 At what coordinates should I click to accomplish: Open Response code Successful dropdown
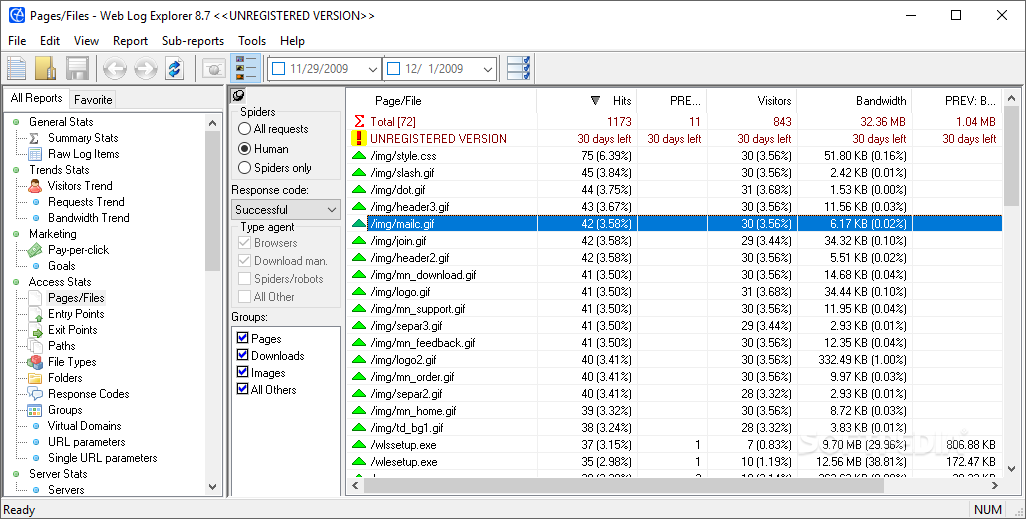(x=286, y=209)
